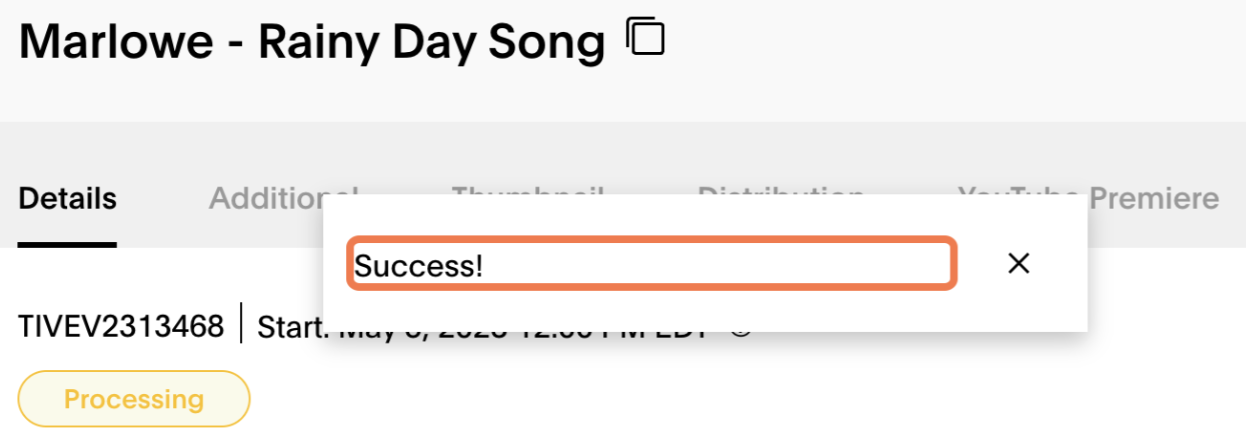Dismiss the Success notification with the X
The width and height of the screenshot is (1246, 436).
(1018, 264)
